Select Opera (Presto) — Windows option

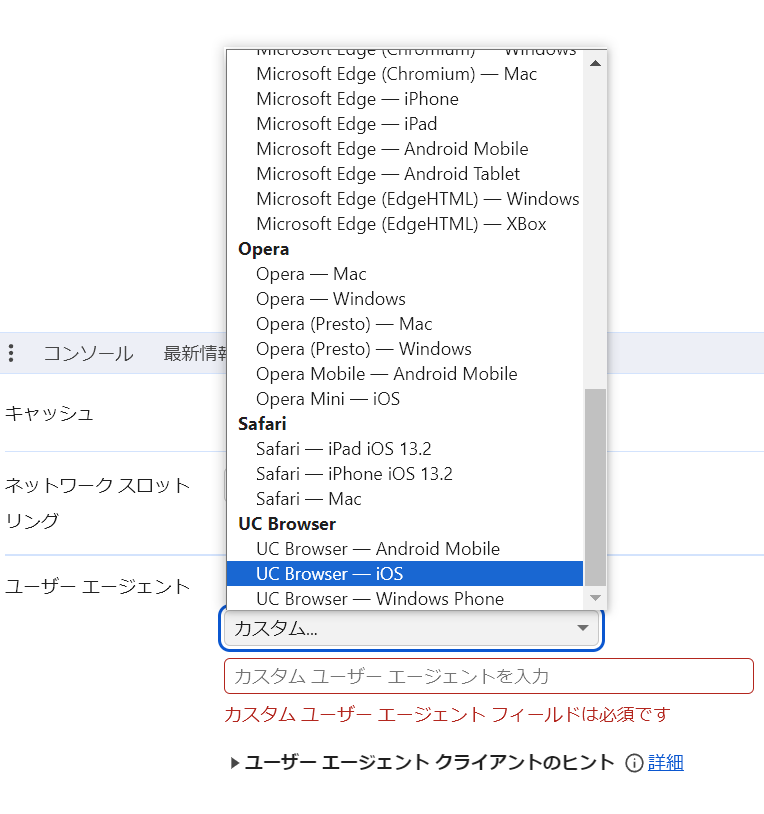363,349
